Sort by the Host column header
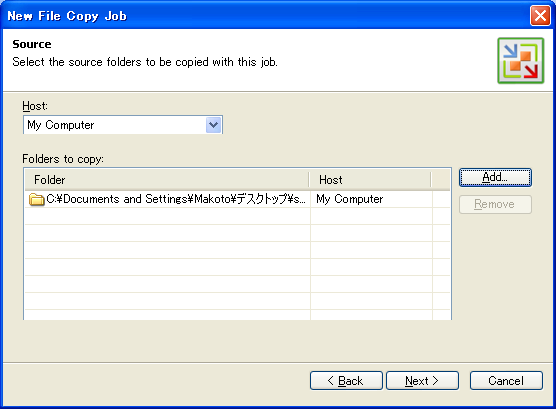Image resolution: width=556 pixels, height=409 pixels. click(370, 180)
